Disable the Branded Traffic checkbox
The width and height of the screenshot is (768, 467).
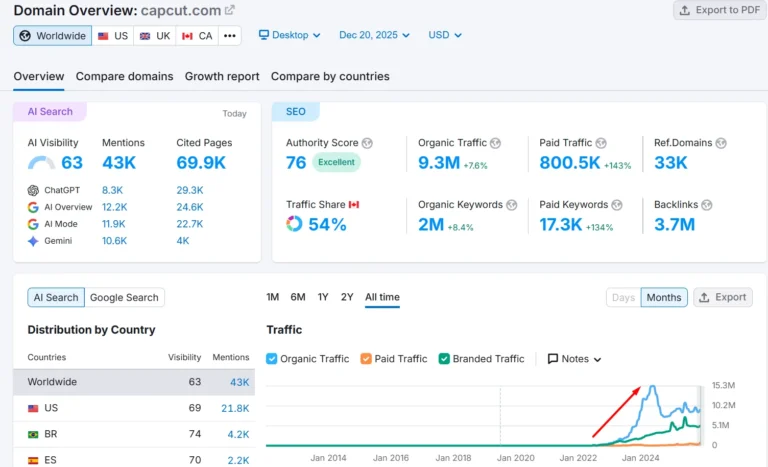[444, 359]
